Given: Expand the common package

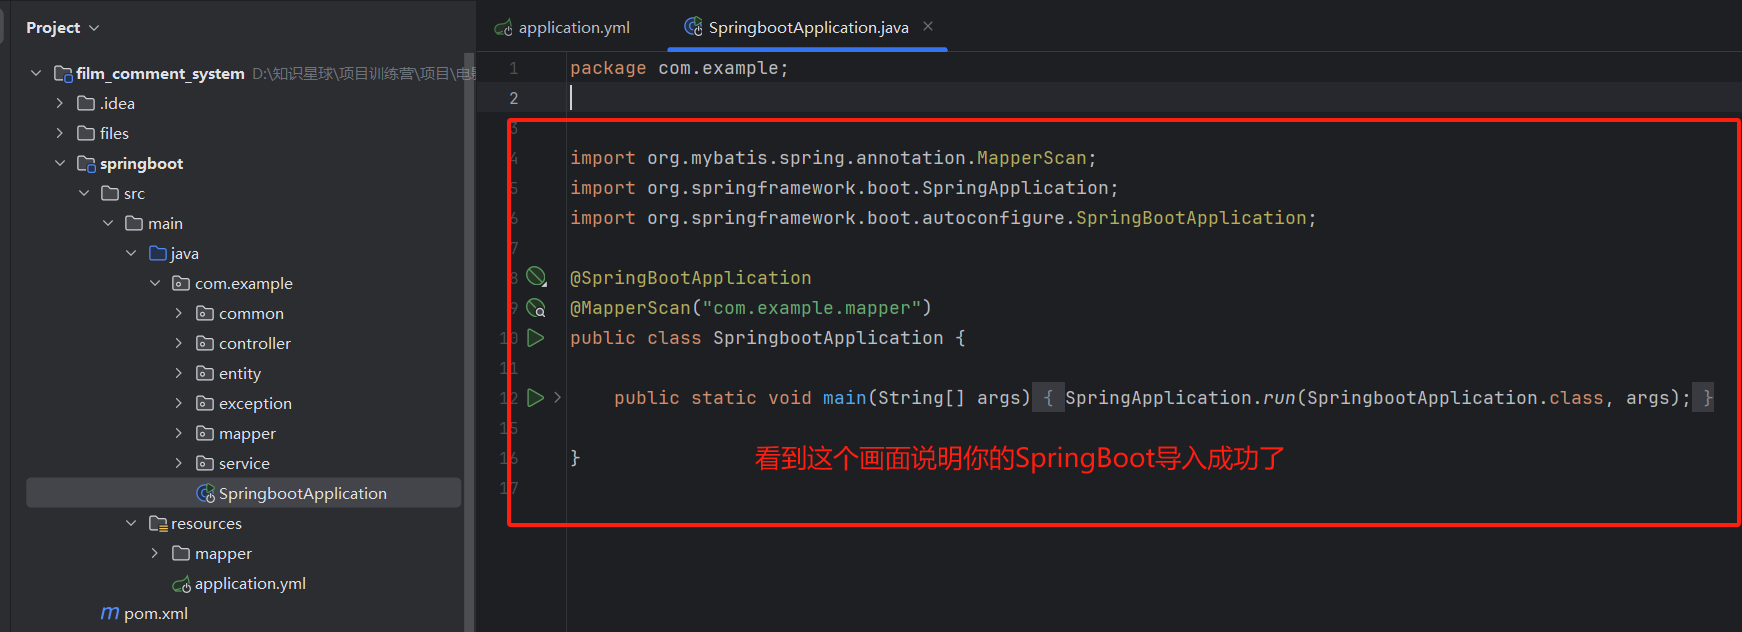Looking at the screenshot, I should click(x=179, y=314).
